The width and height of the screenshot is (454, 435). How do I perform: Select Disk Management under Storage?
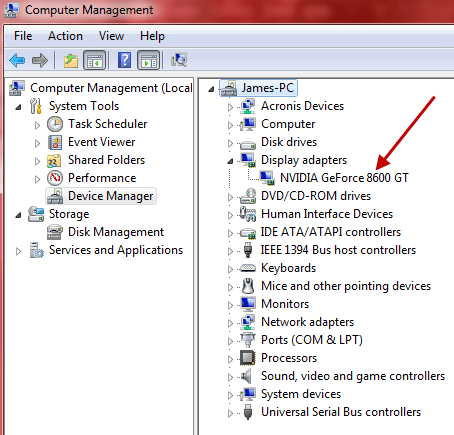coord(116,232)
